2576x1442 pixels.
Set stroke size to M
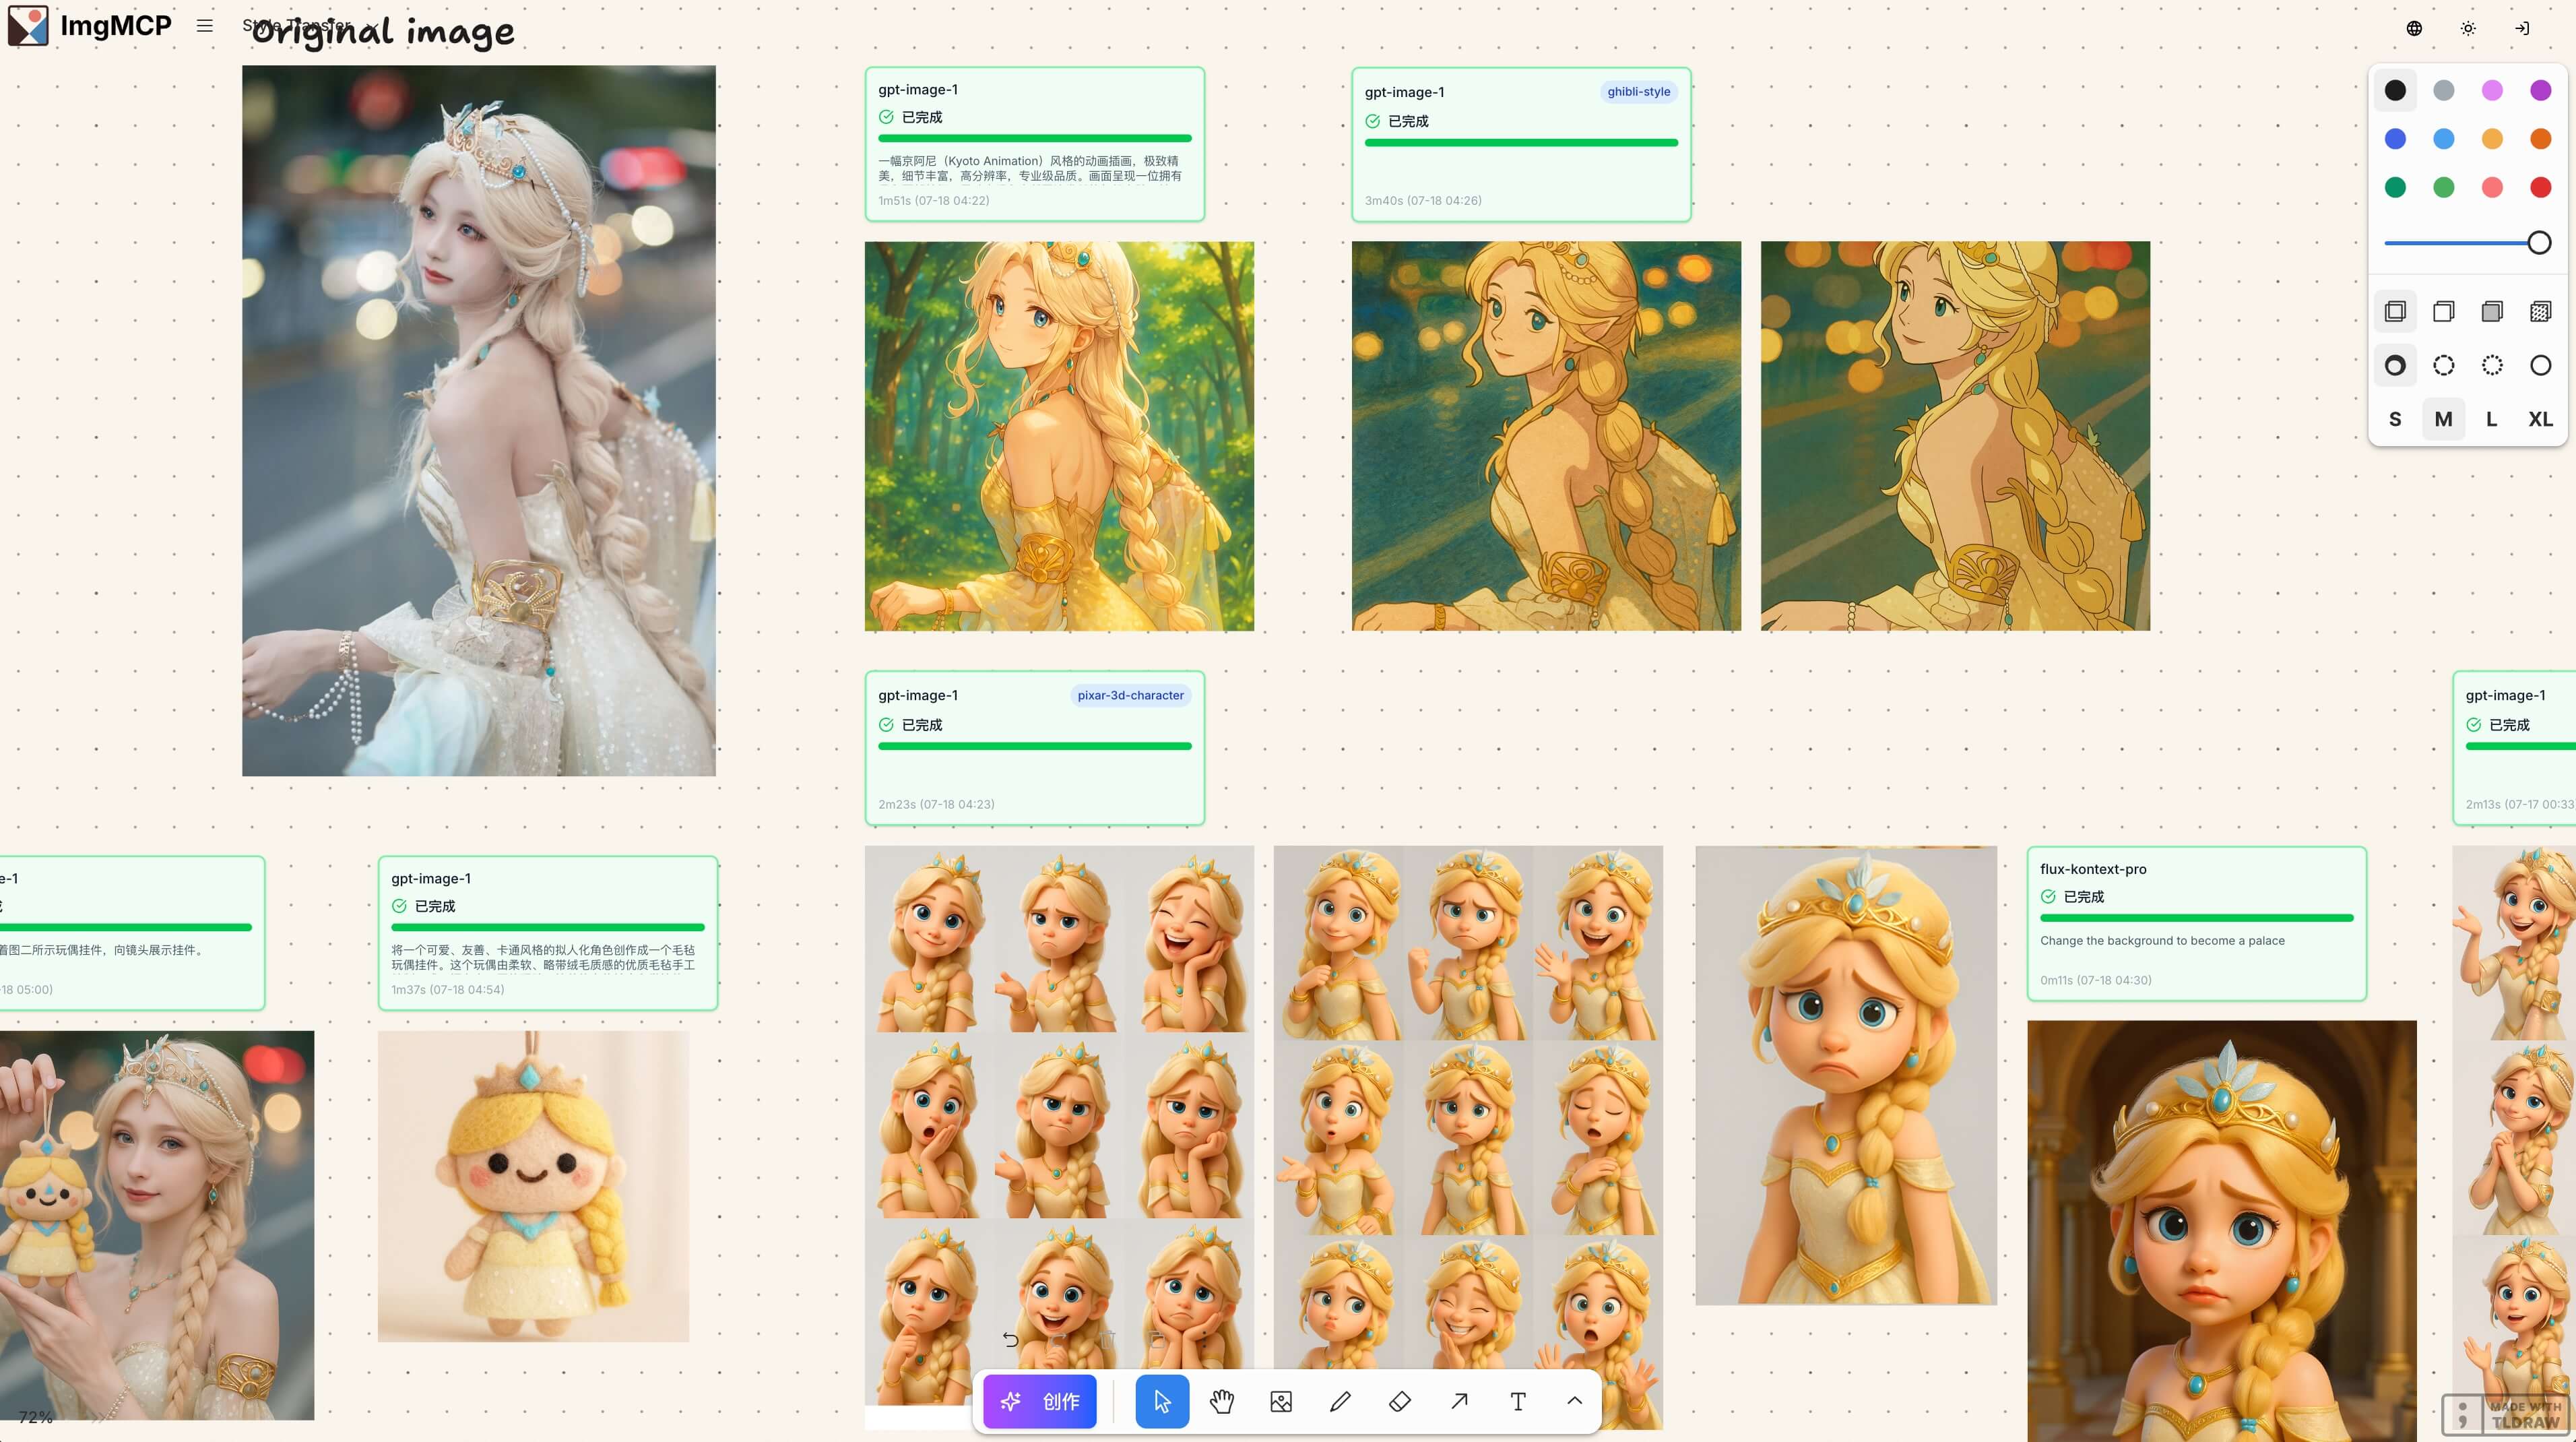[2443, 419]
